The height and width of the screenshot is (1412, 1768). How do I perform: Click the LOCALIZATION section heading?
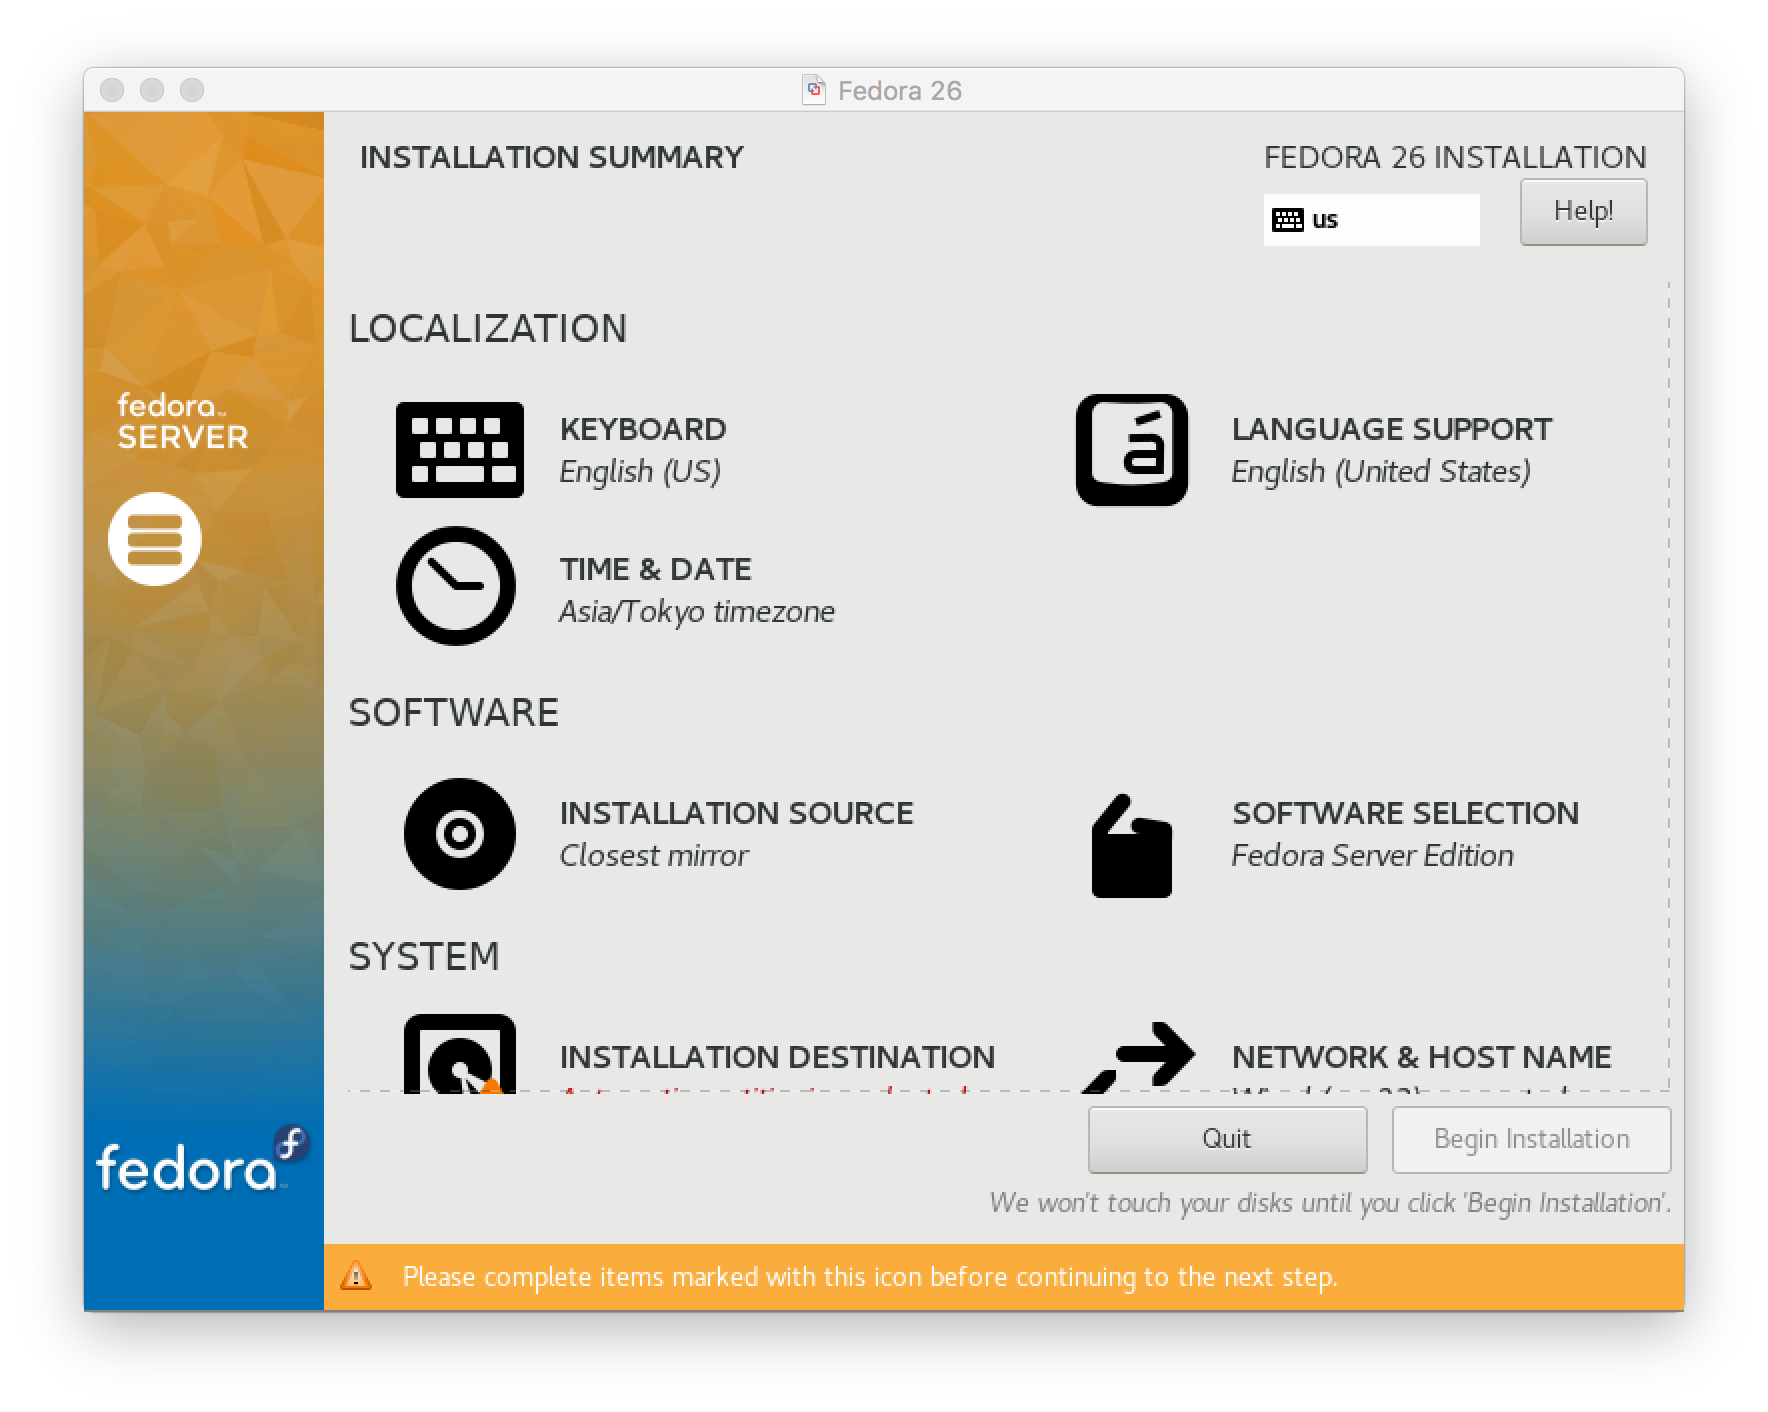coord(488,329)
